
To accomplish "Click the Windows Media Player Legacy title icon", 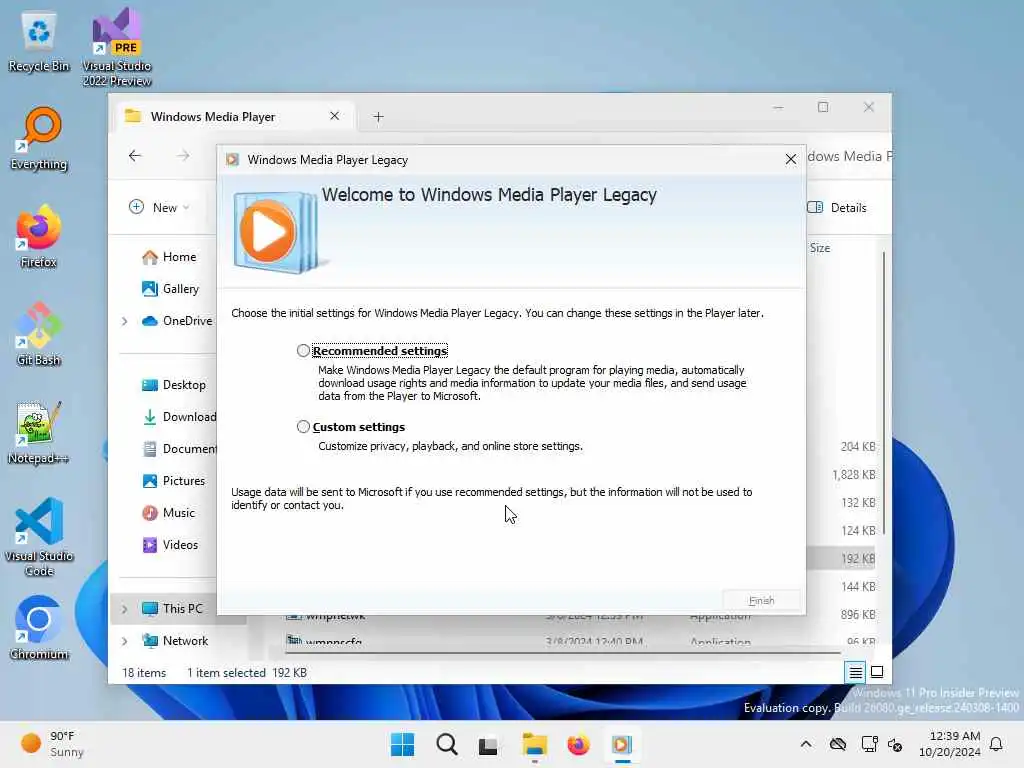I will (232, 160).
